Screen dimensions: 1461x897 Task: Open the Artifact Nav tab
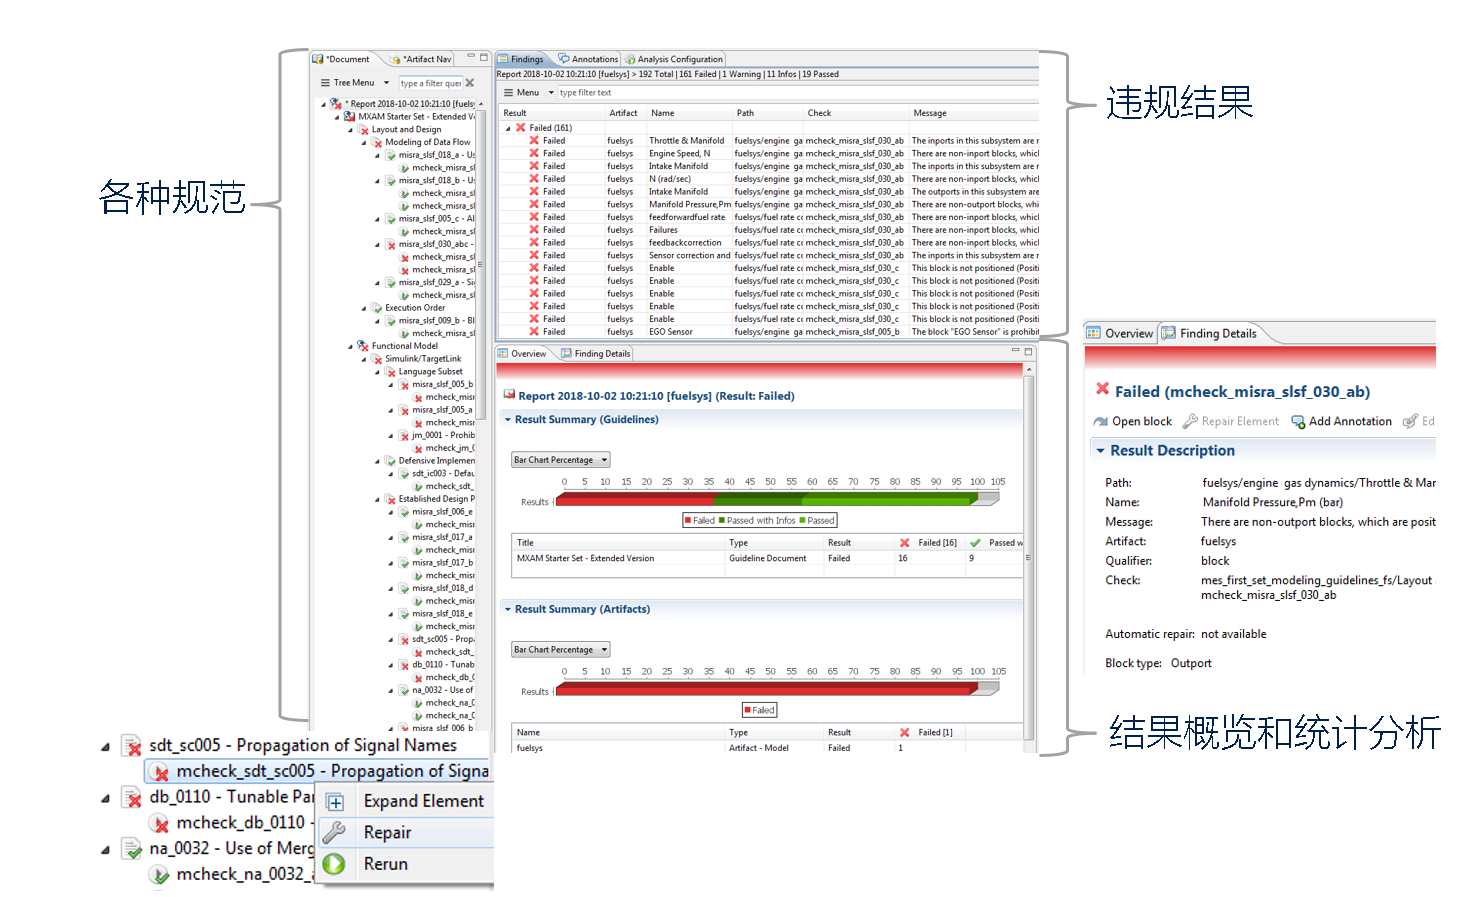point(423,59)
